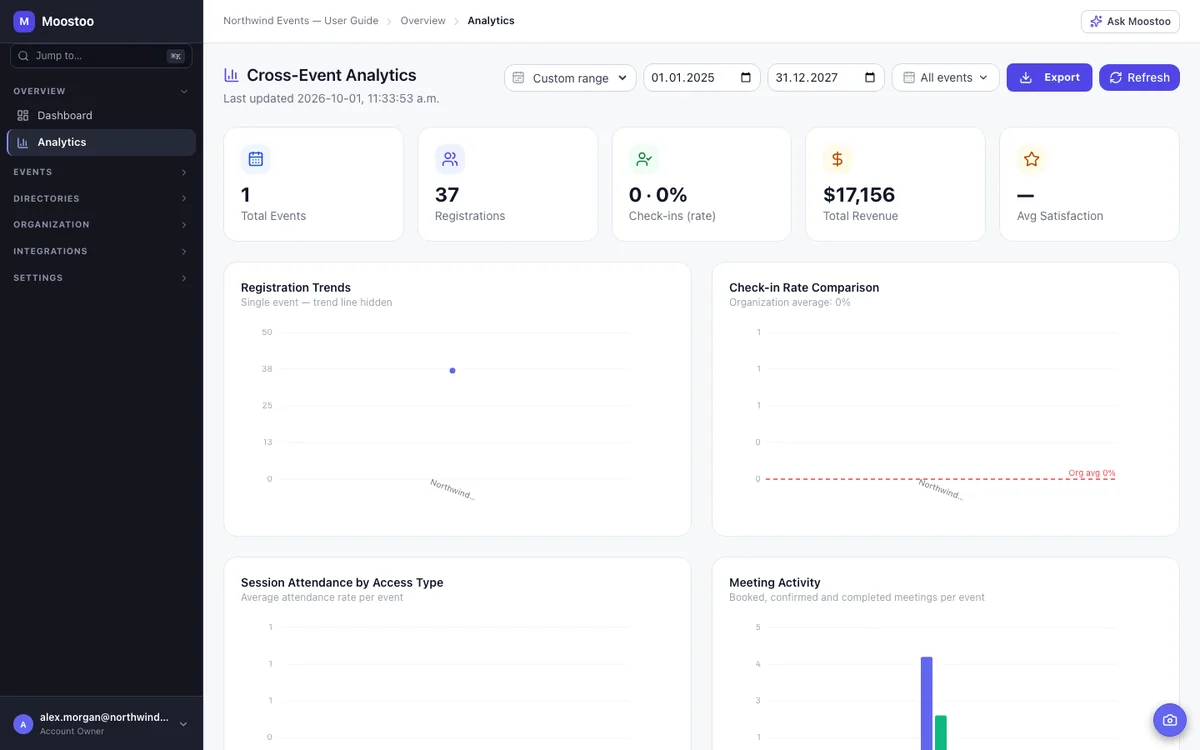
Task: Open the All events filter dropdown
Action: click(x=945, y=78)
